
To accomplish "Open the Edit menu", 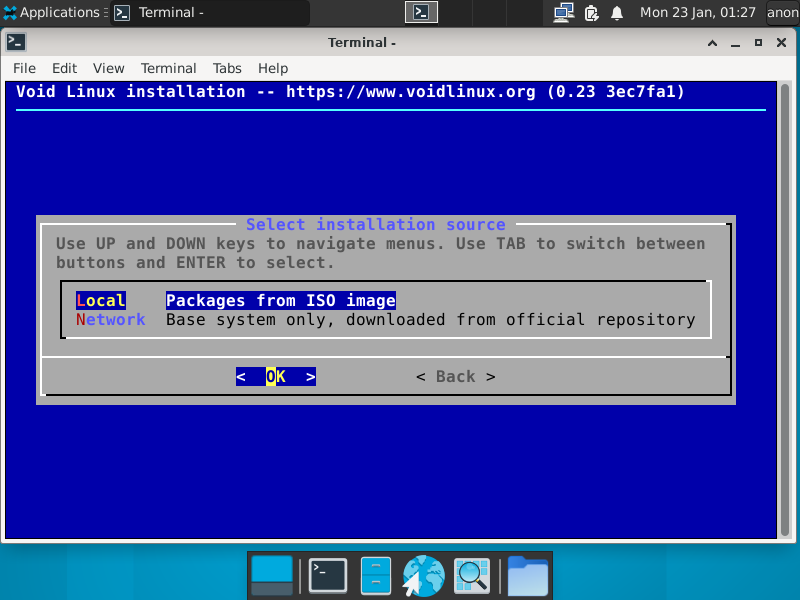I will click(64, 68).
